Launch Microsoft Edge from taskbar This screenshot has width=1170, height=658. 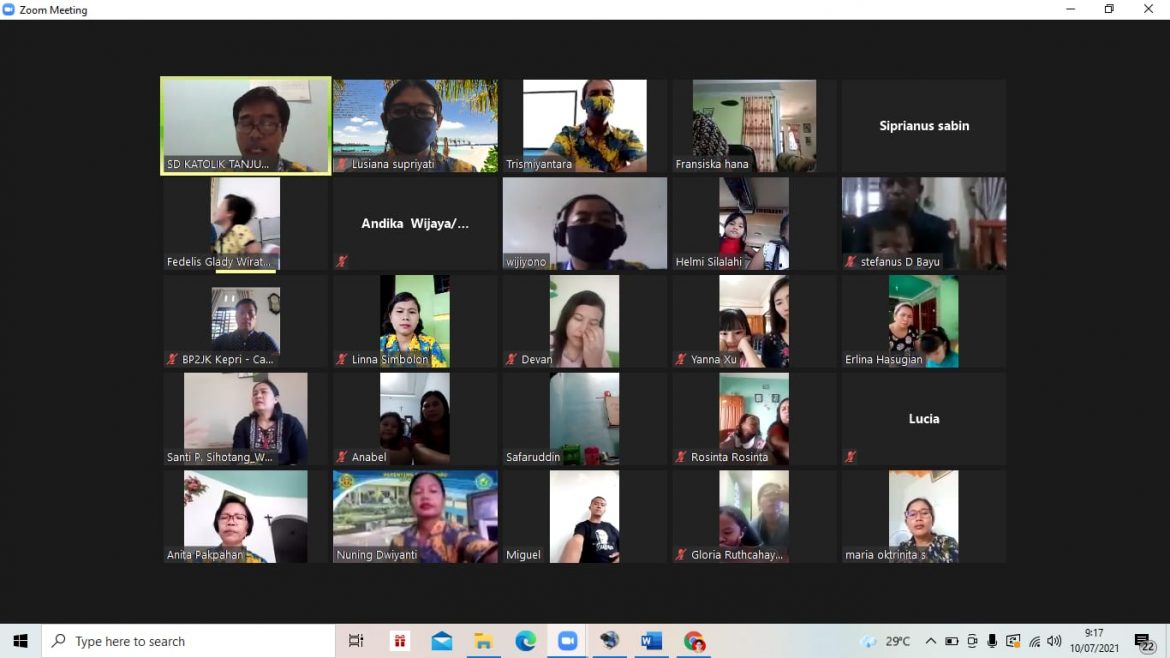[526, 641]
